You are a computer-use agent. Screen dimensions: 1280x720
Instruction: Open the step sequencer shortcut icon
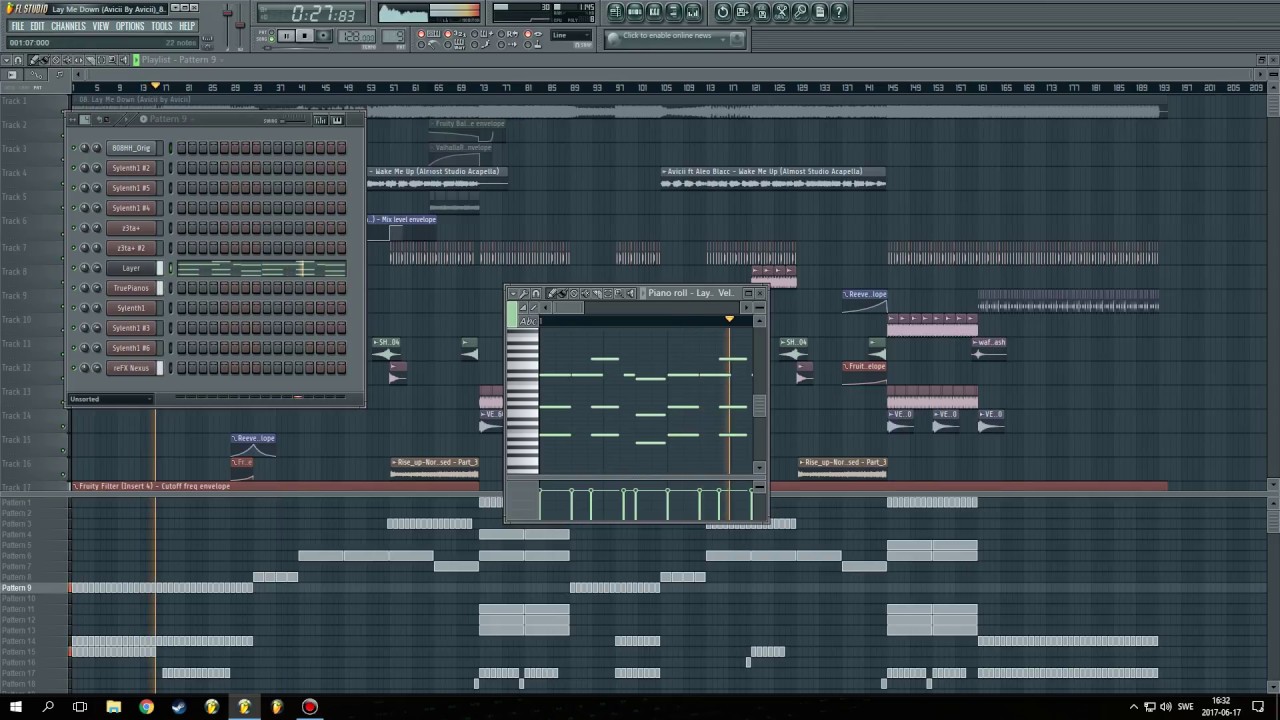tap(635, 12)
